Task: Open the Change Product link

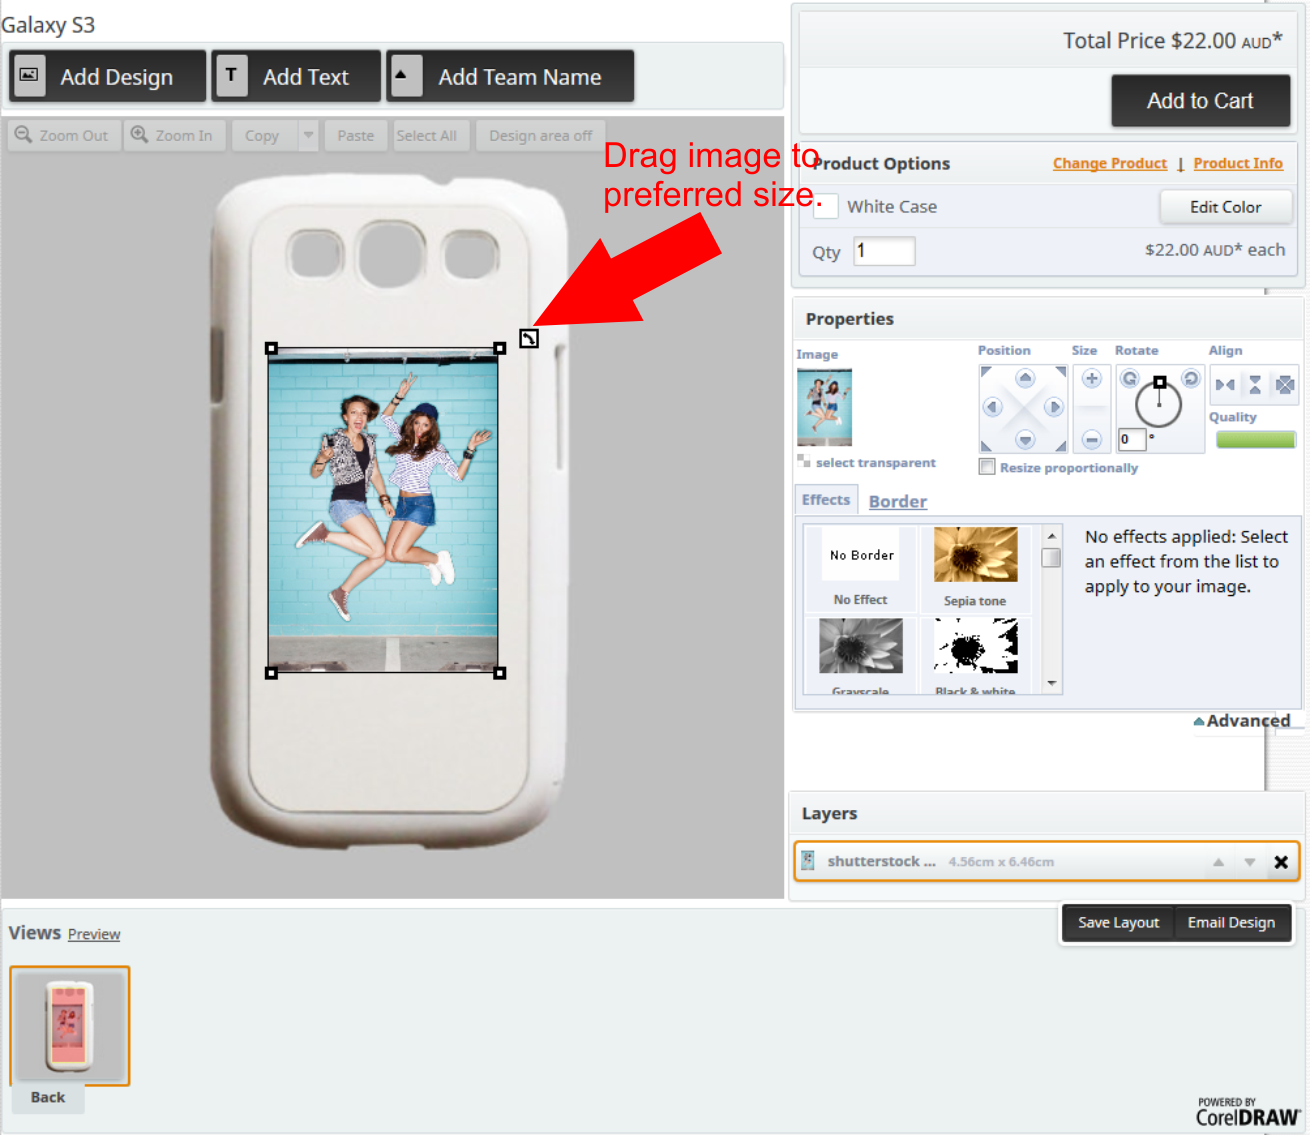Action: click(x=1109, y=164)
